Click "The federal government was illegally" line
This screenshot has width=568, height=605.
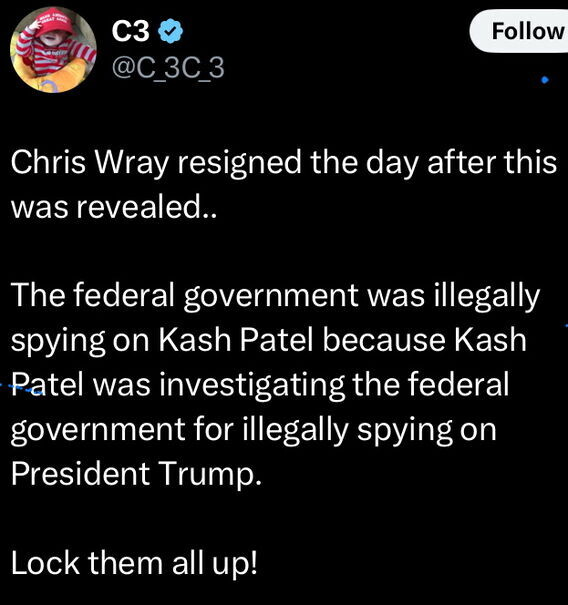pos(276,296)
